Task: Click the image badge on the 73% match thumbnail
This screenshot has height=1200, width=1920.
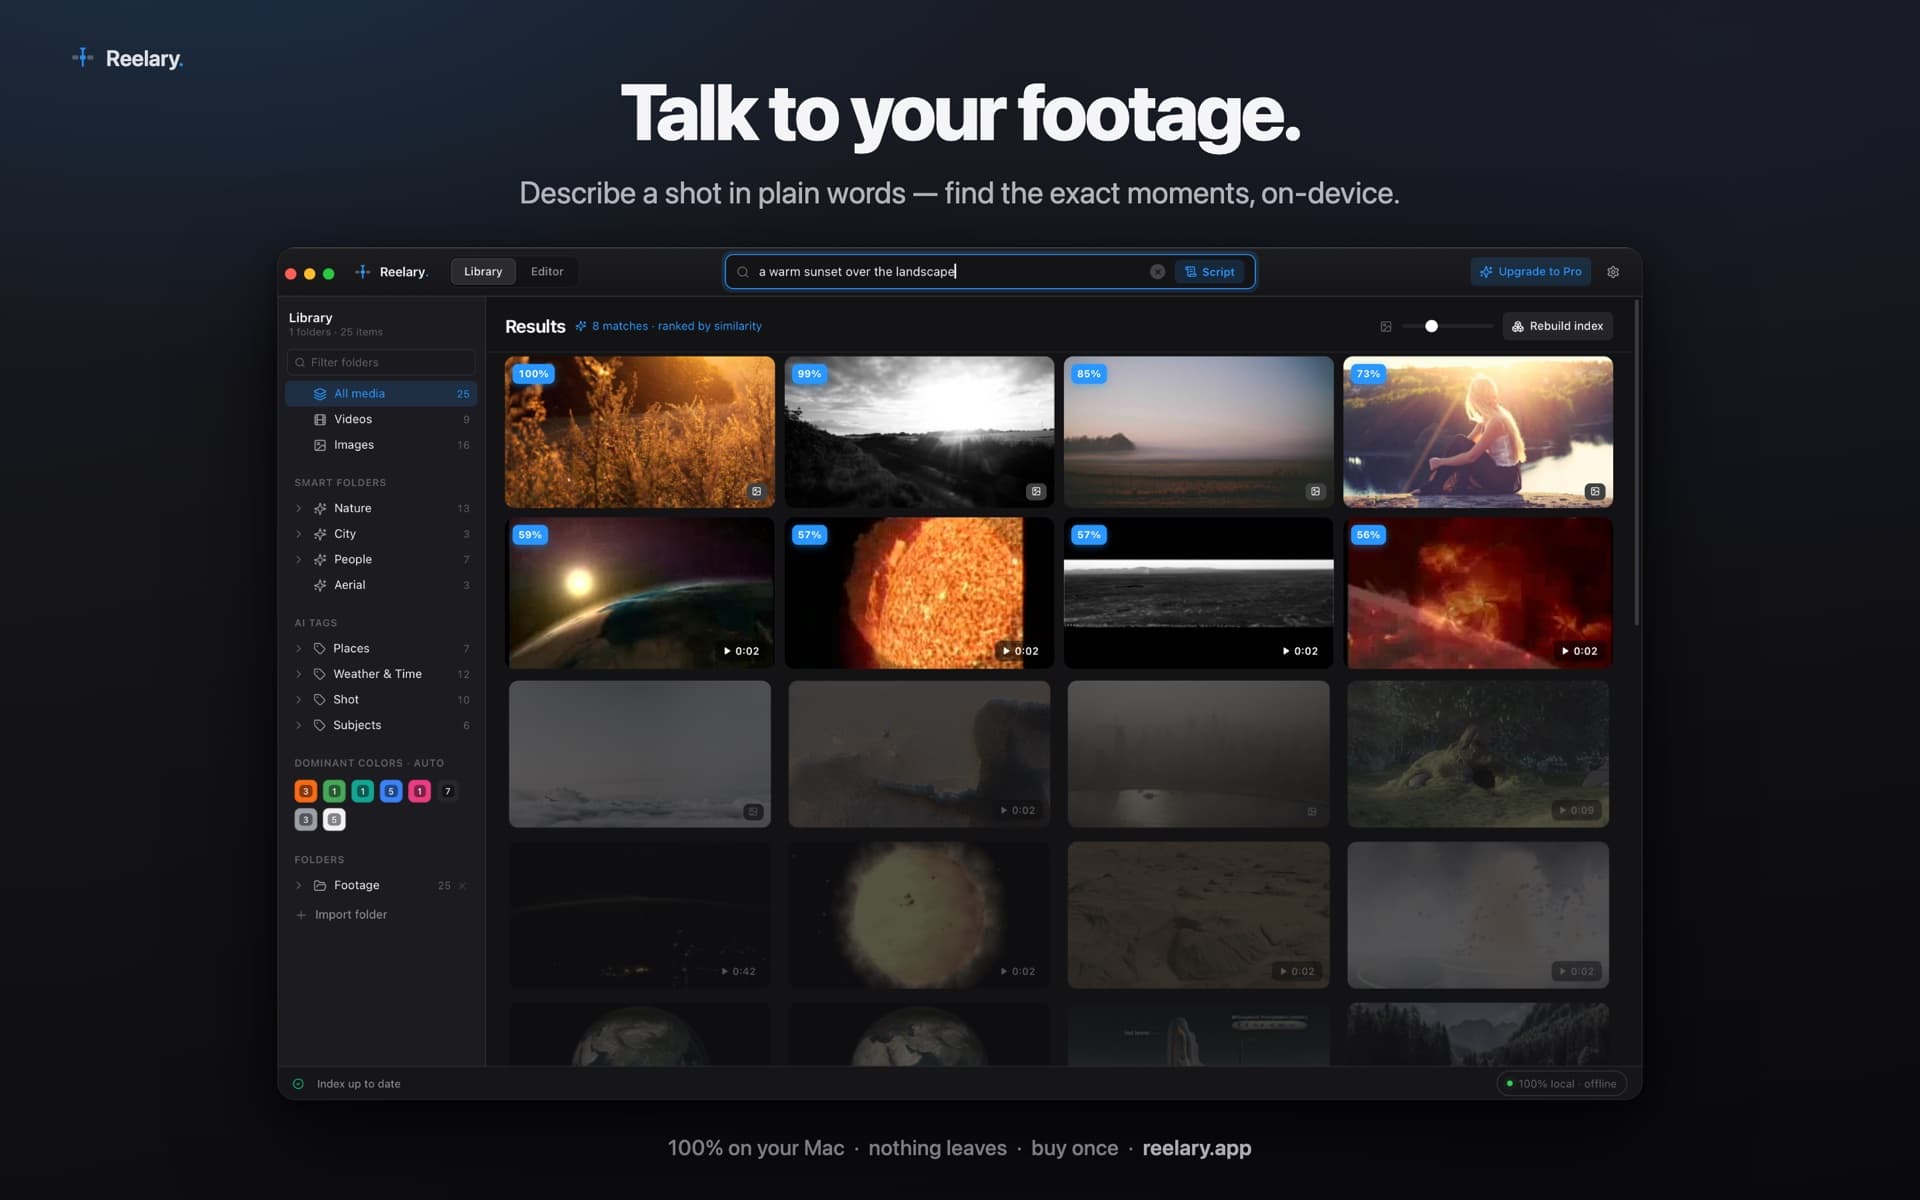Action: [1595, 491]
